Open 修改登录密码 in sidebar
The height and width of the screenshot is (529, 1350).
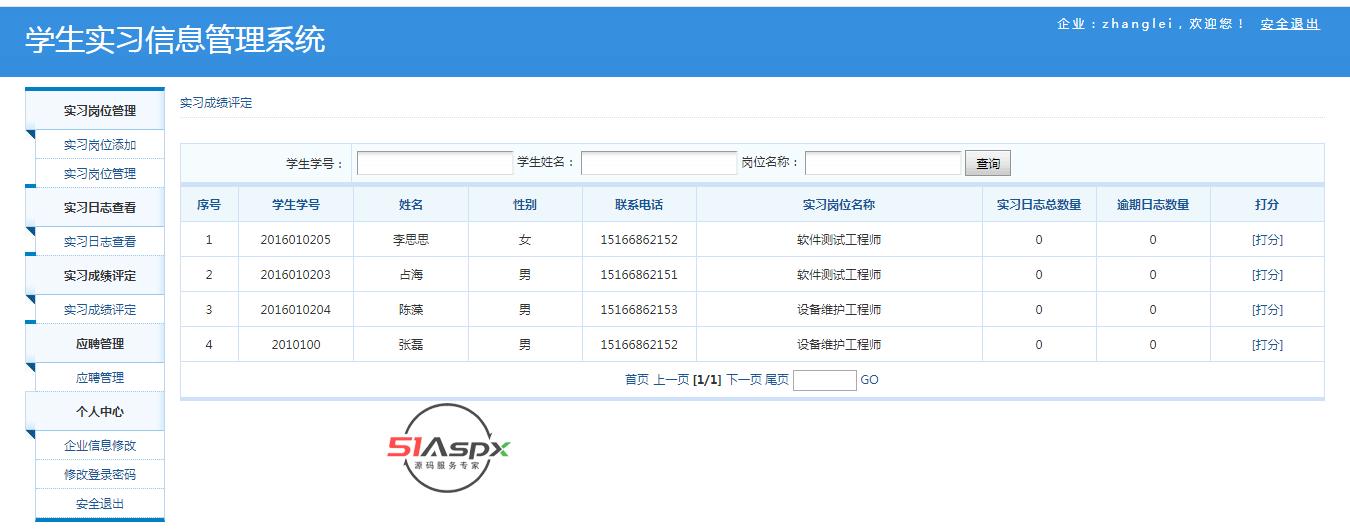coord(100,475)
